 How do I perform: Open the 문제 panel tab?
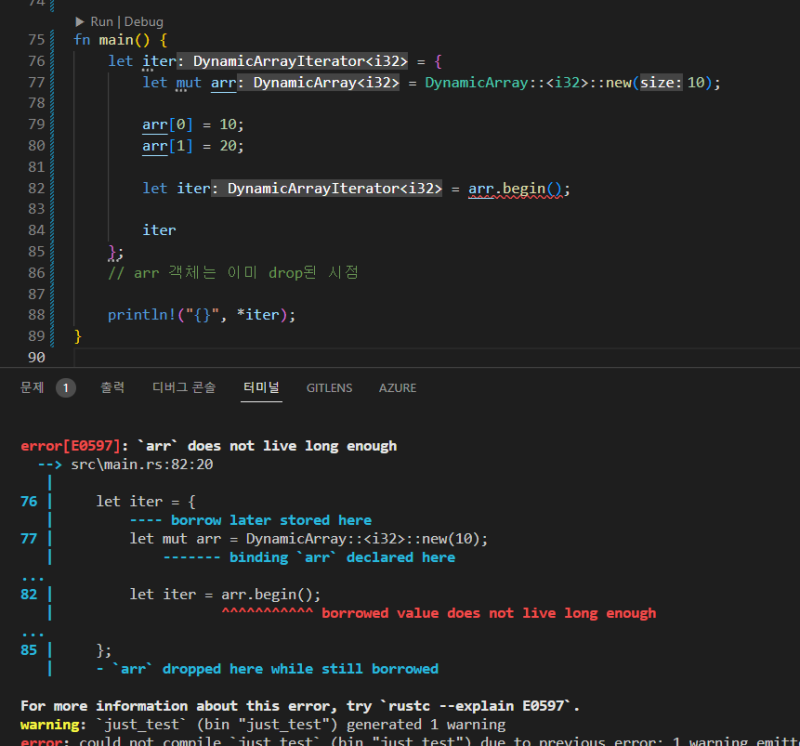(33, 388)
